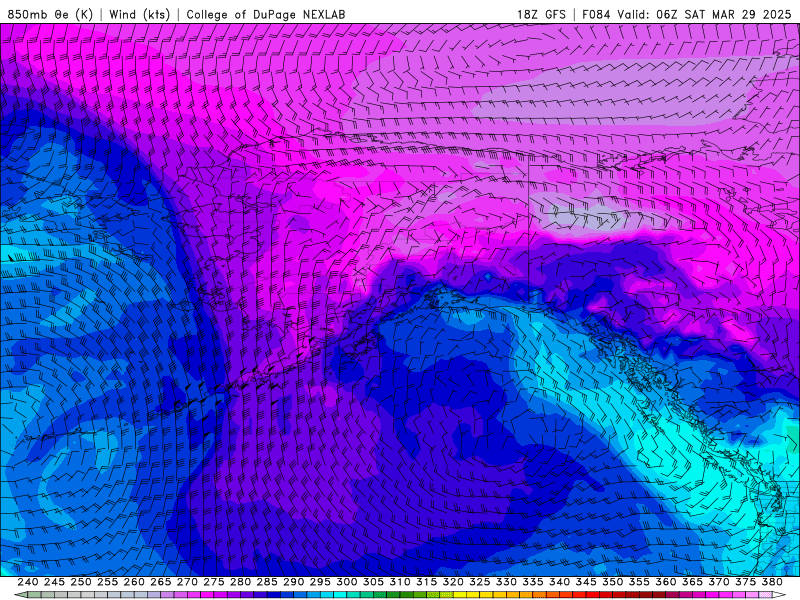Image resolution: width=800 pixels, height=600 pixels.
Task: Click the 360 value on the color scale
Action: [x=666, y=582]
